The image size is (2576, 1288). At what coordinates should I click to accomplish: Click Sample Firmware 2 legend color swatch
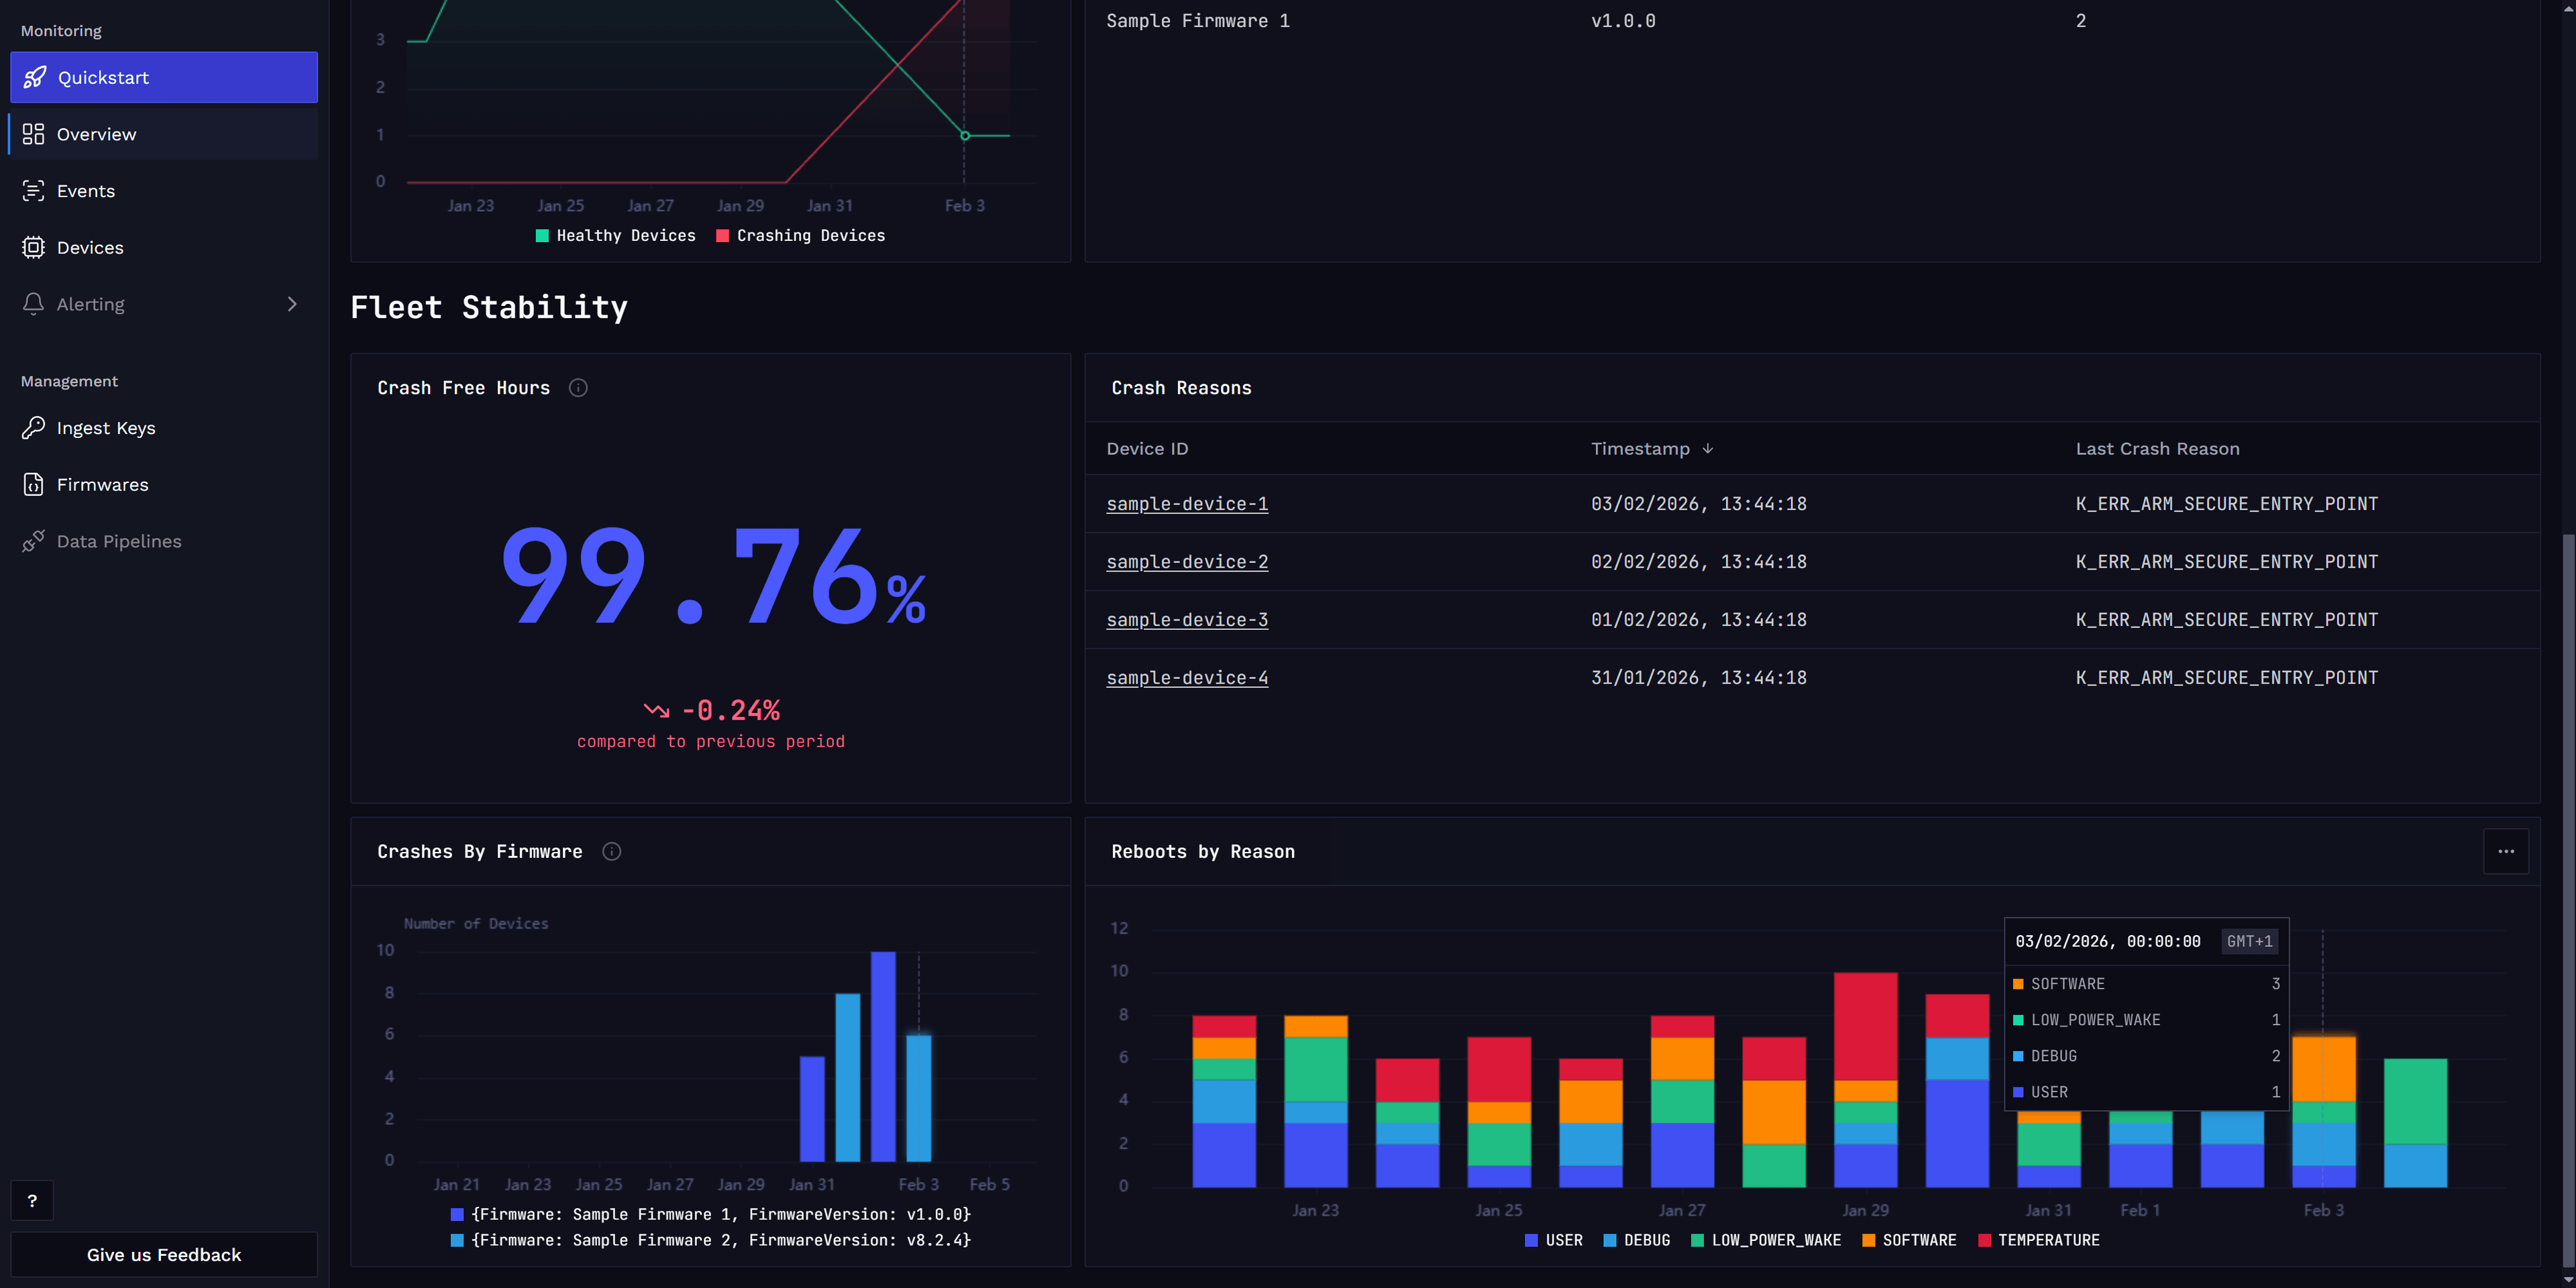pyautogui.click(x=457, y=1240)
